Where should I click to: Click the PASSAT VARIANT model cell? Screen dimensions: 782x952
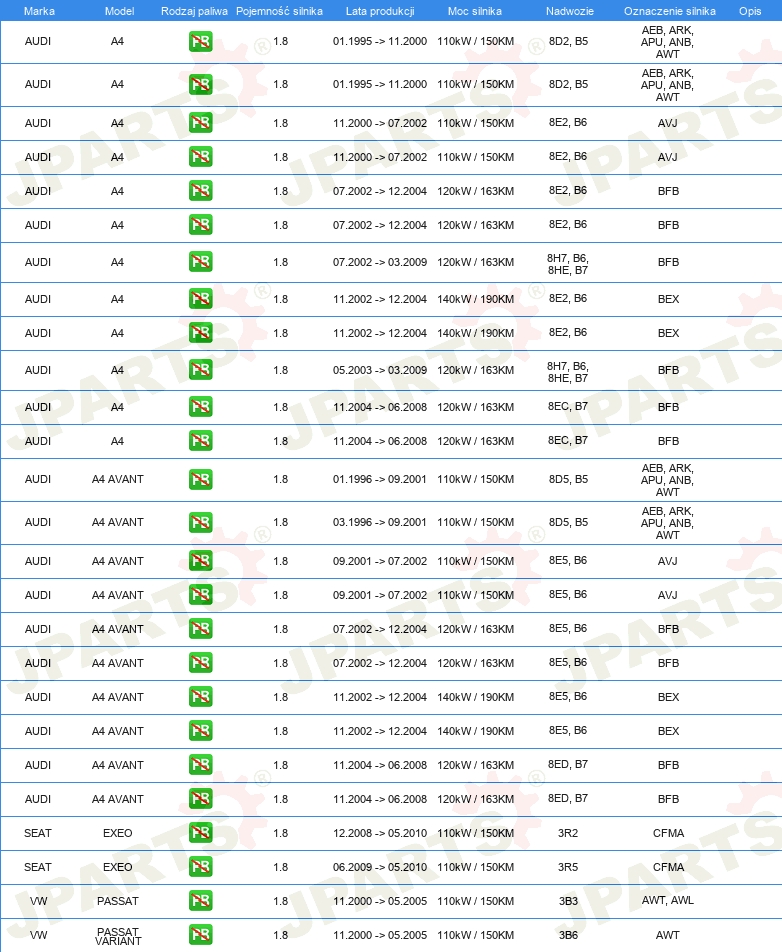tap(118, 936)
